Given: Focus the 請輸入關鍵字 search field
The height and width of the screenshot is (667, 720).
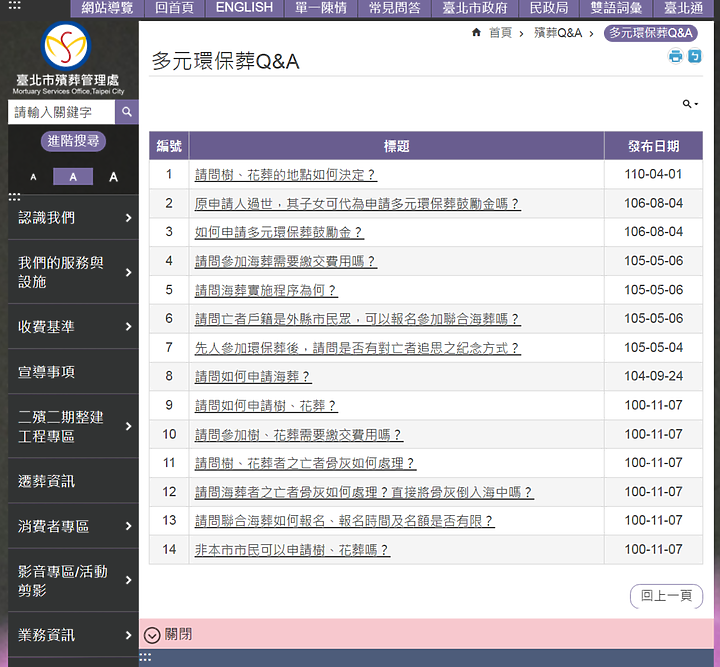Looking at the screenshot, I should 61,112.
